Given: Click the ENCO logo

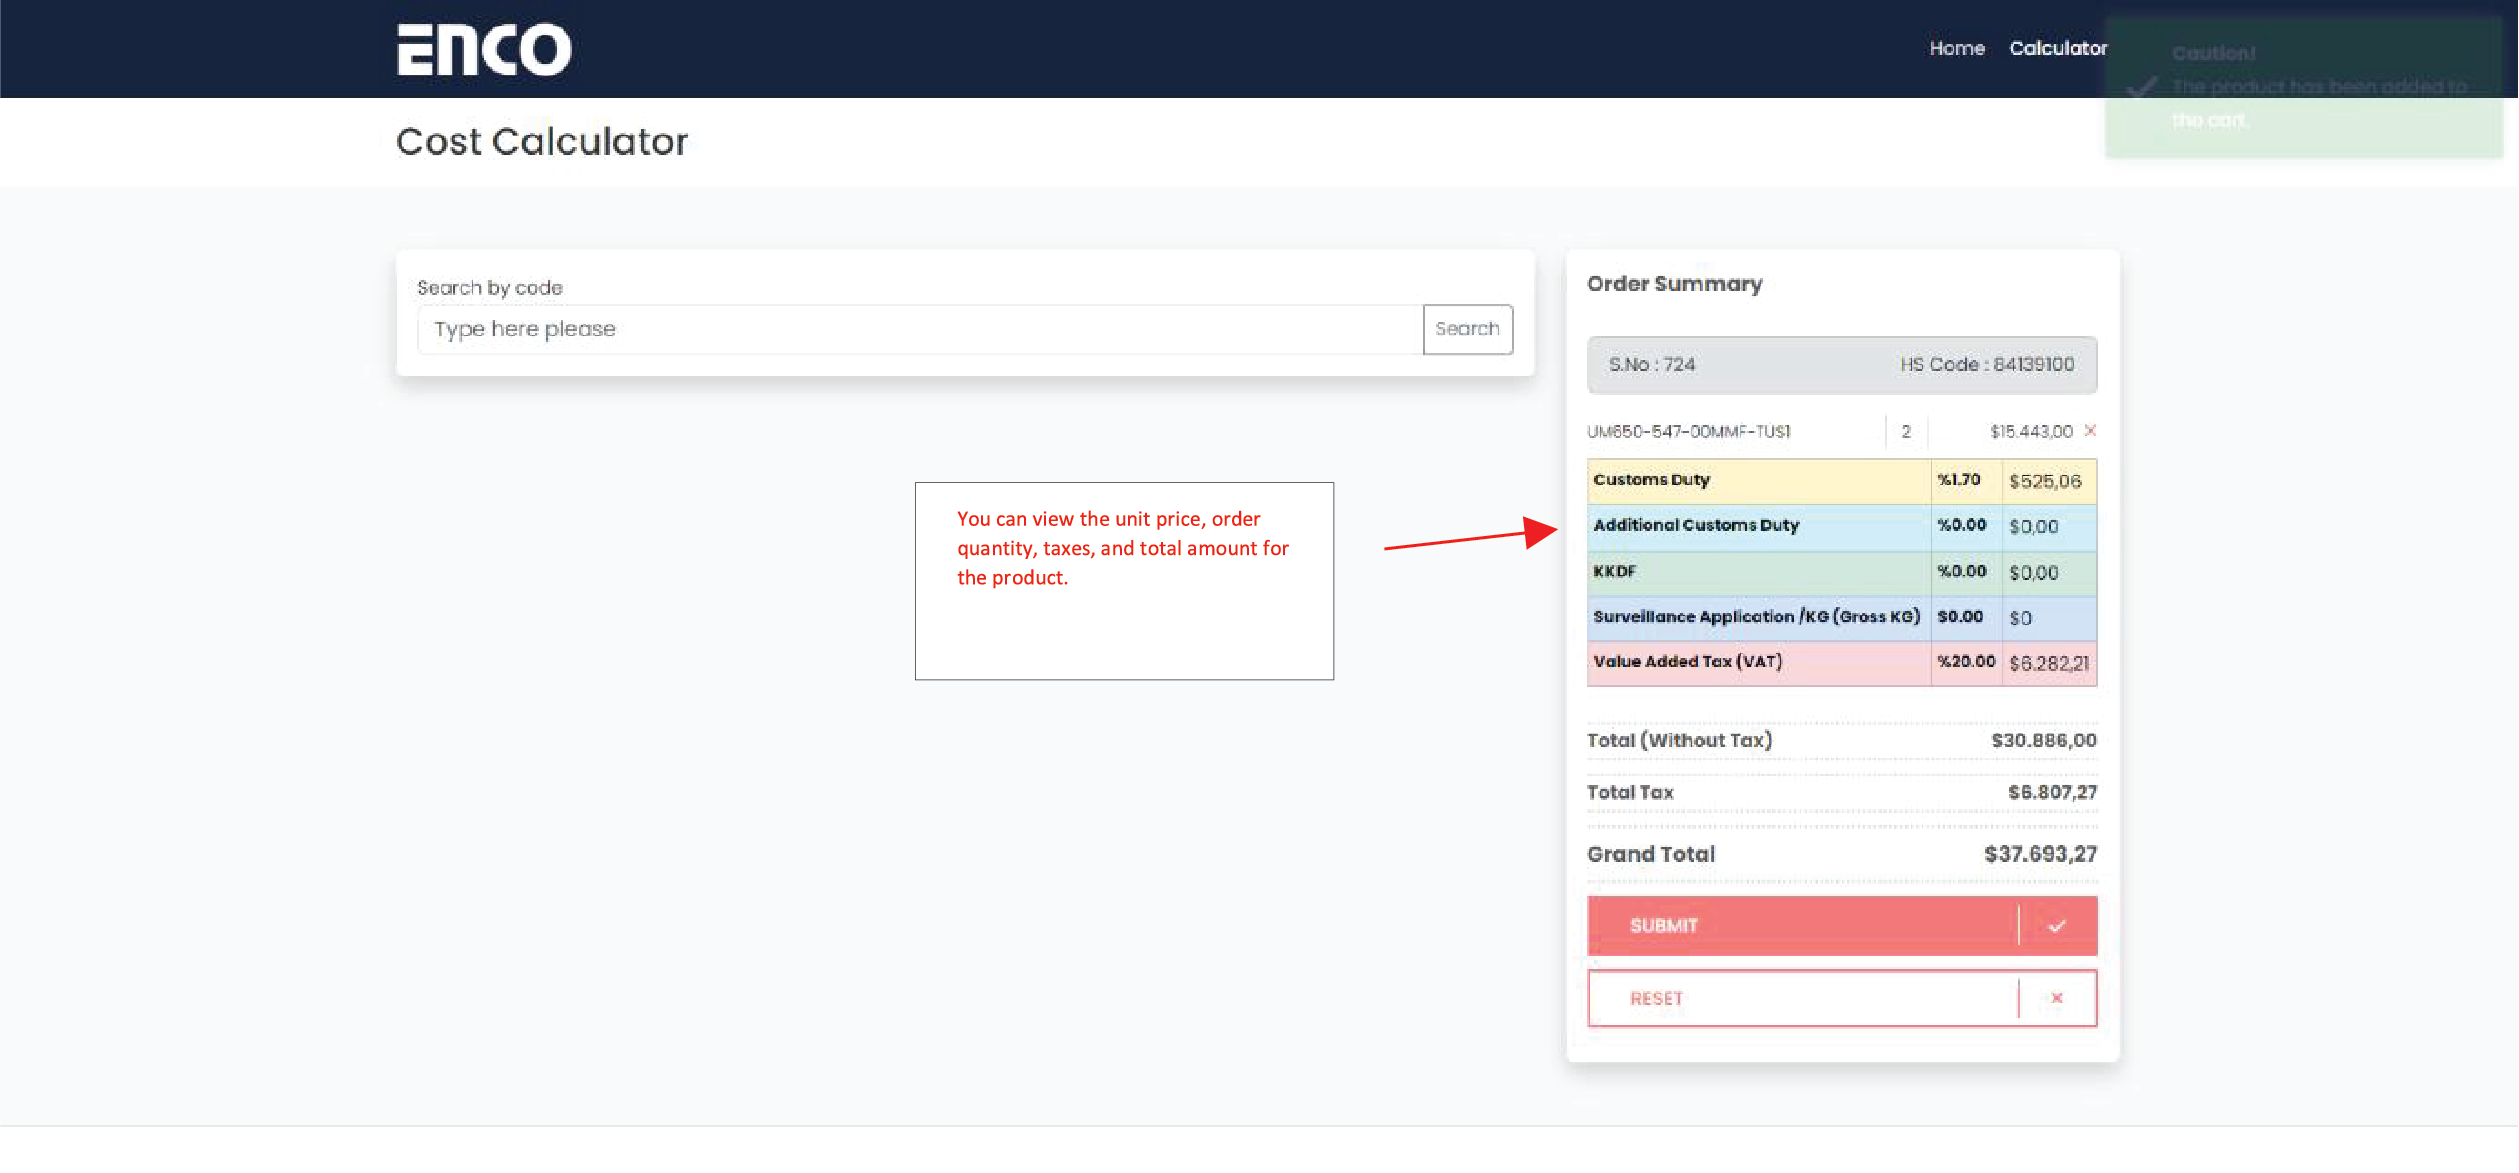Looking at the screenshot, I should tap(484, 49).
